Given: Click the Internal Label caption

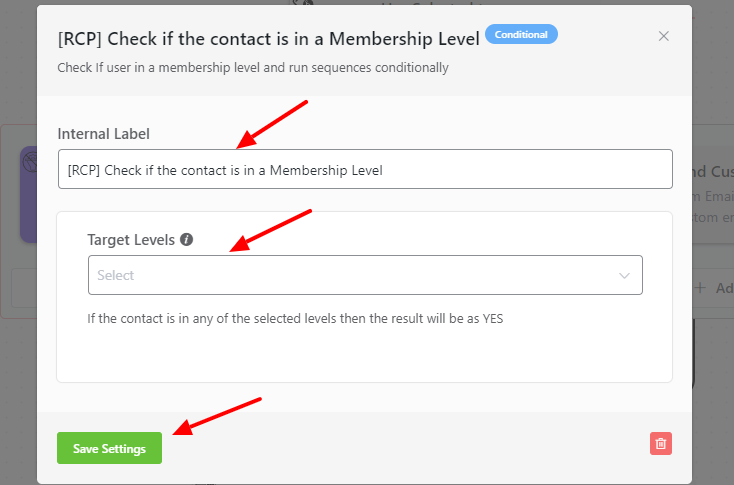Looking at the screenshot, I should 103,134.
